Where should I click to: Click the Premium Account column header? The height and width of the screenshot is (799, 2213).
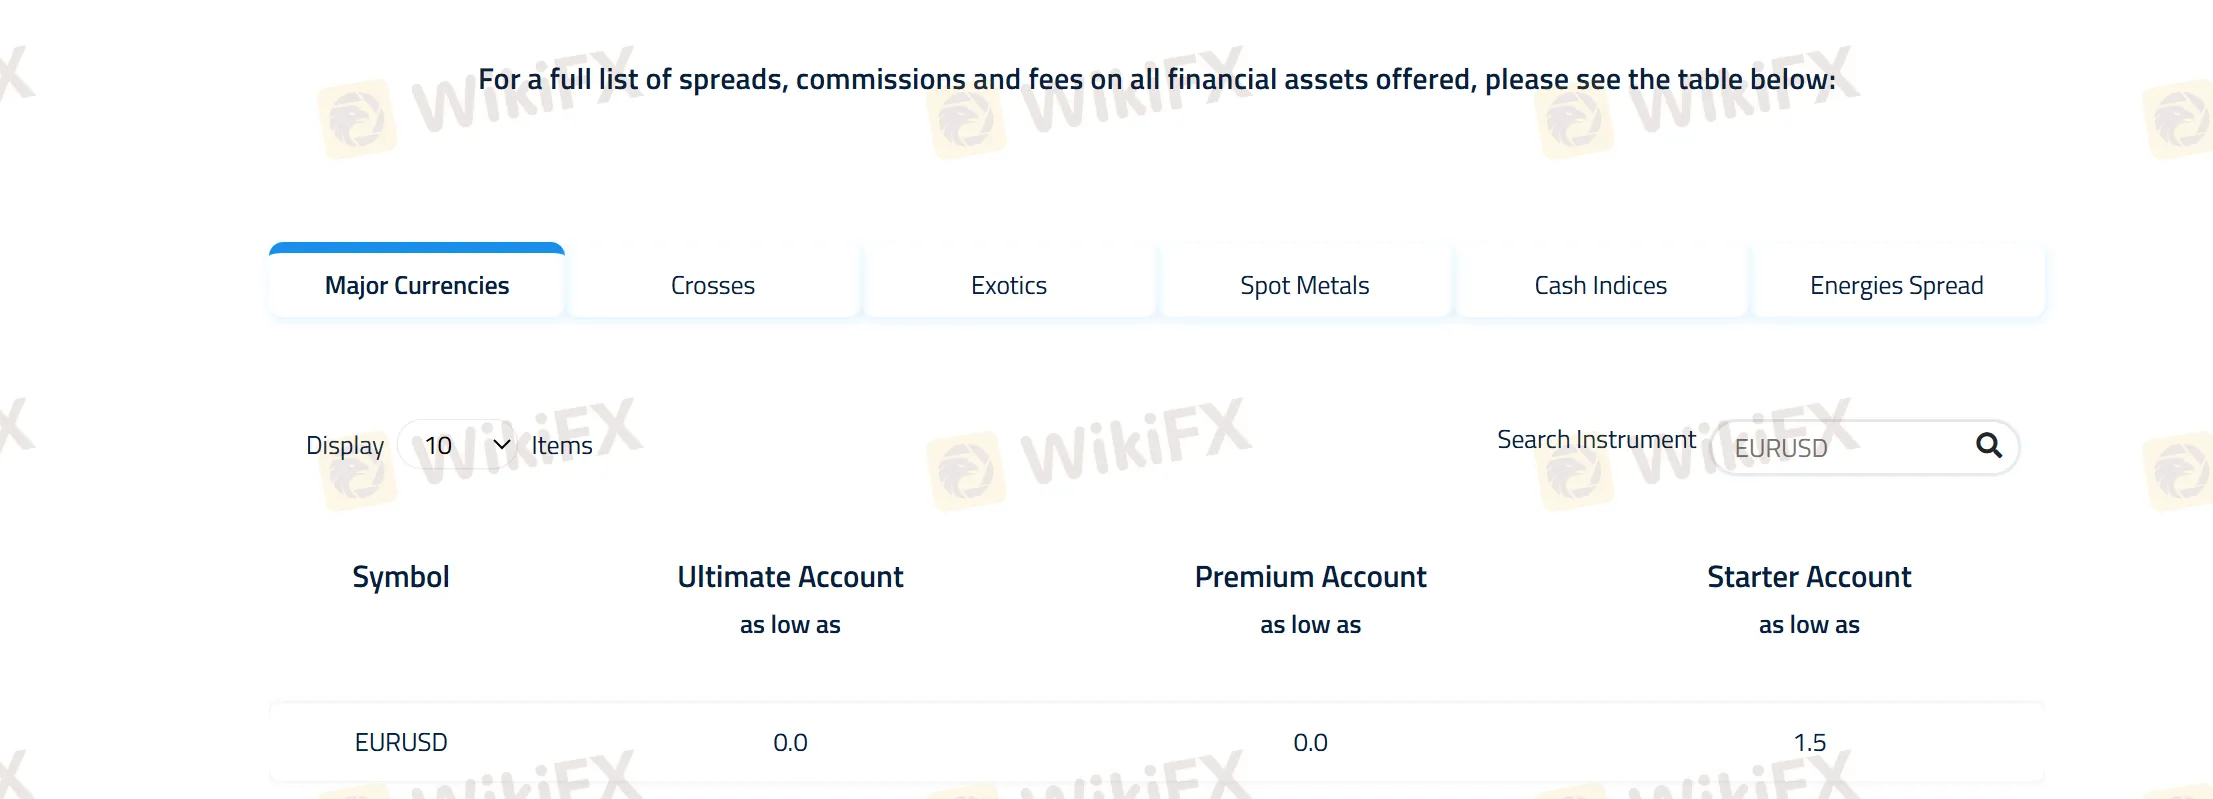1310,577
